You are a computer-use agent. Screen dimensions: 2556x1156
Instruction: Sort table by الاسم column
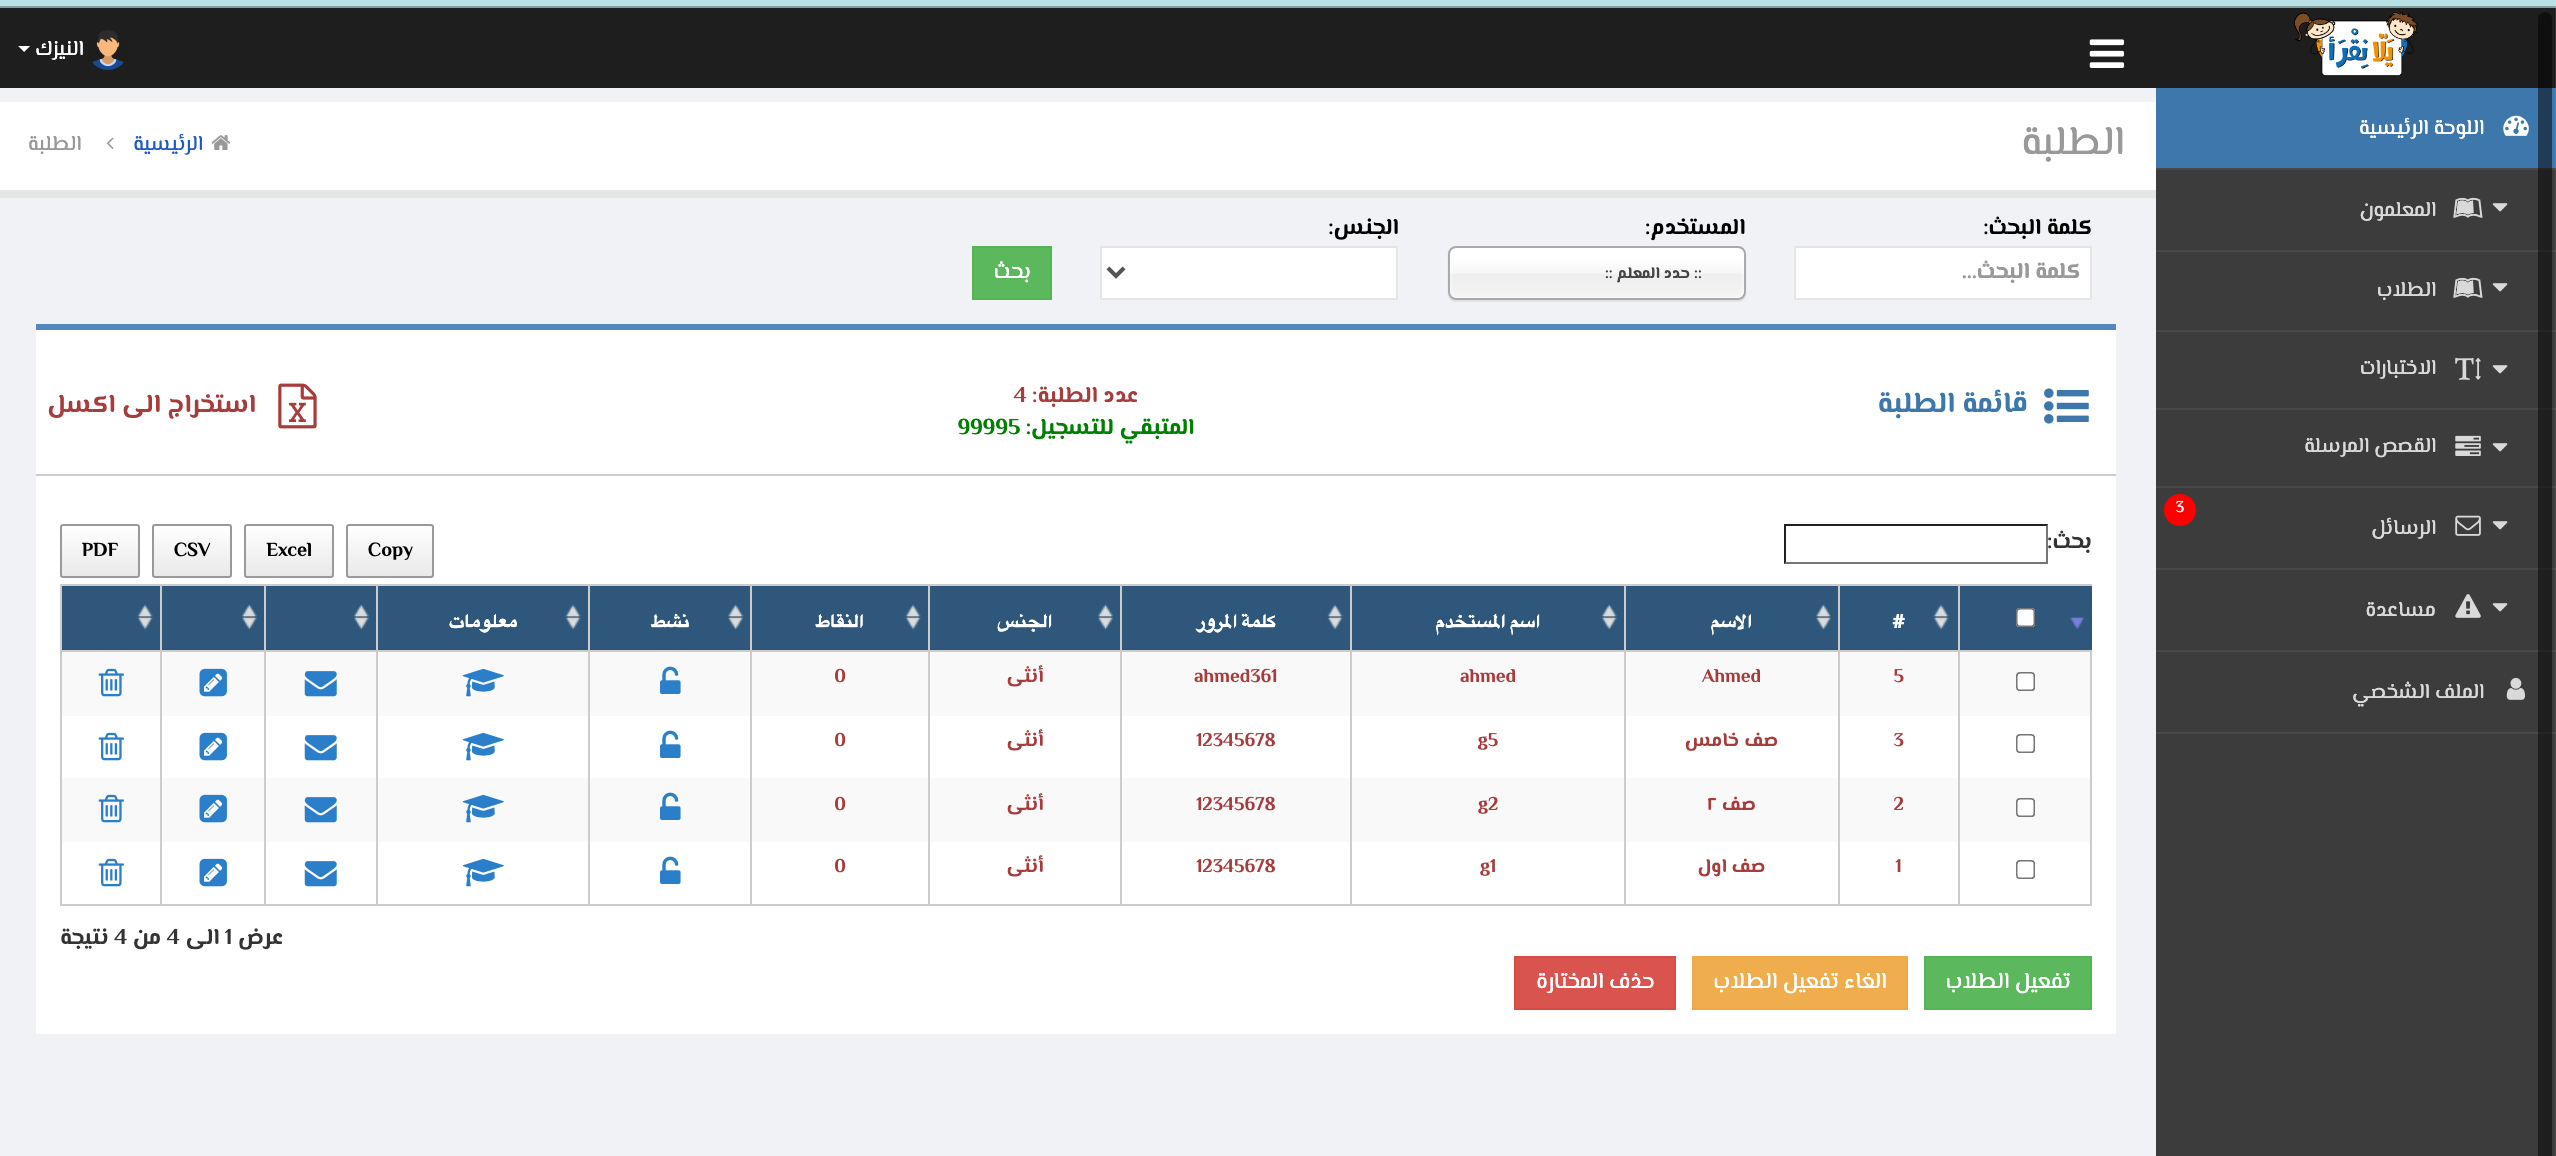tap(1732, 620)
